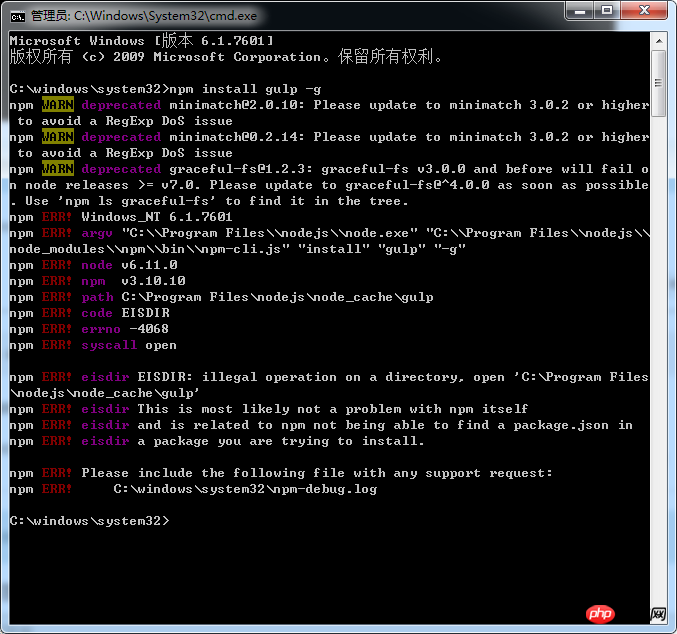
Task: Close the cmd.exe window
Action: tap(644, 11)
